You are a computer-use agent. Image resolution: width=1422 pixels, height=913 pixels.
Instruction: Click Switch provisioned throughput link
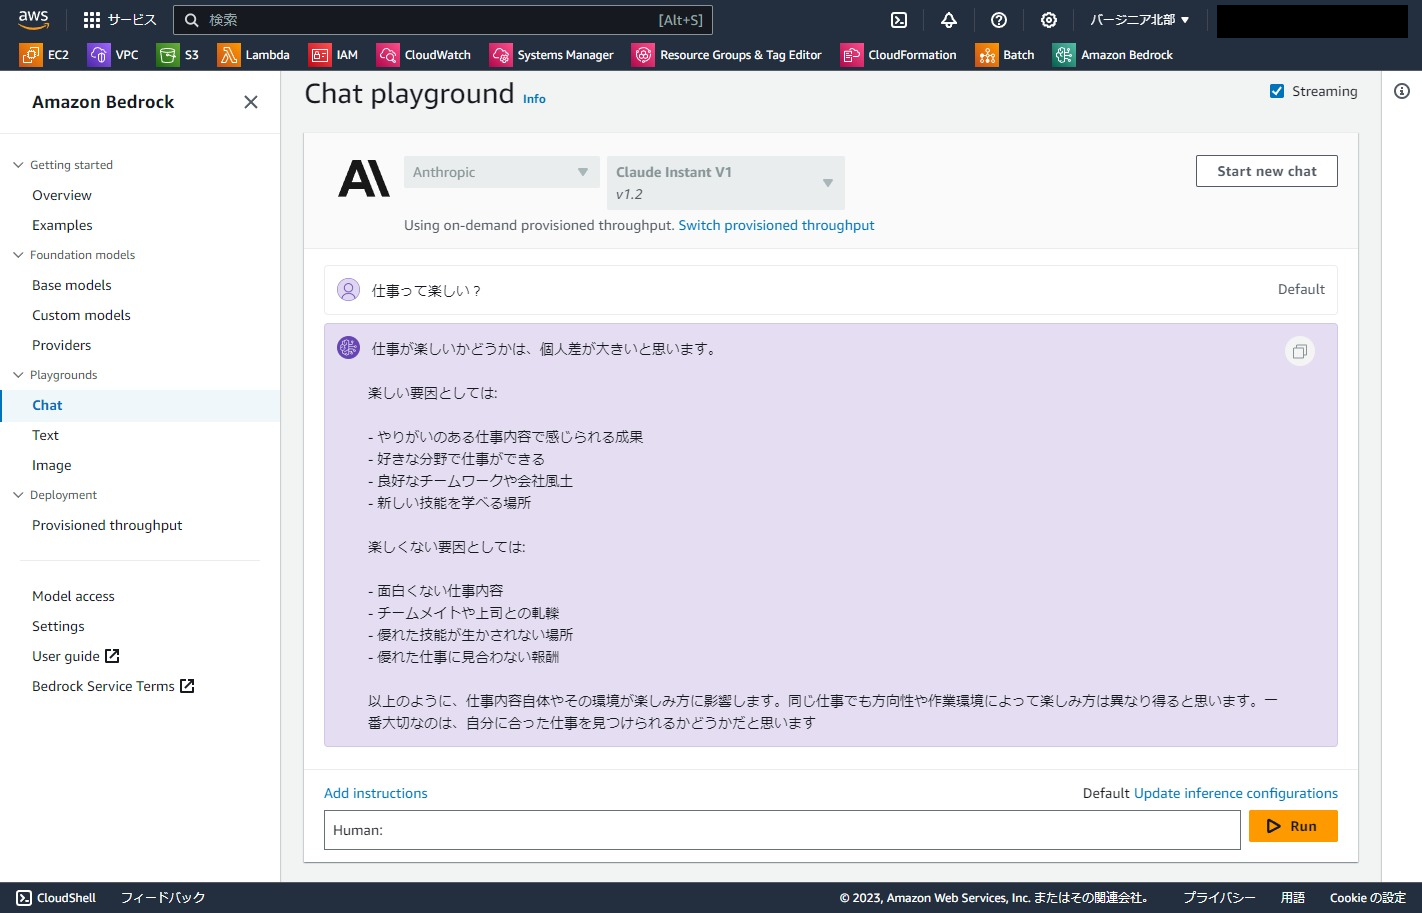coord(776,225)
